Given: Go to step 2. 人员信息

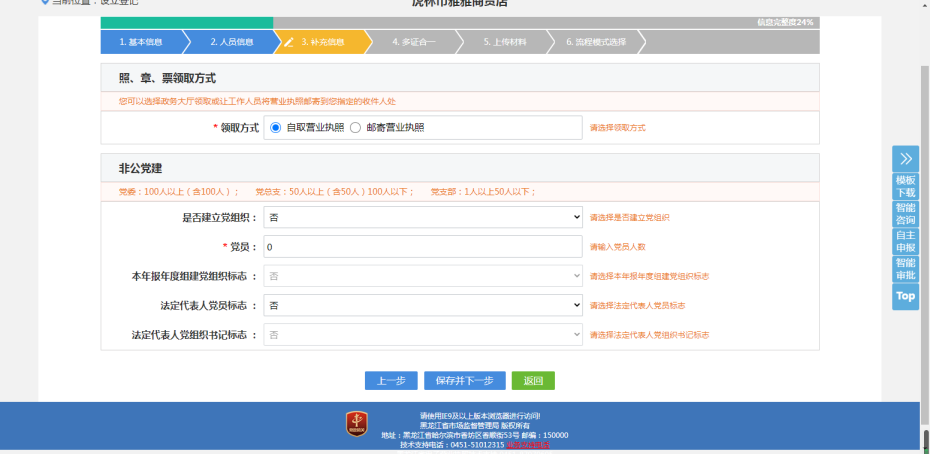Looking at the screenshot, I should point(232,42).
